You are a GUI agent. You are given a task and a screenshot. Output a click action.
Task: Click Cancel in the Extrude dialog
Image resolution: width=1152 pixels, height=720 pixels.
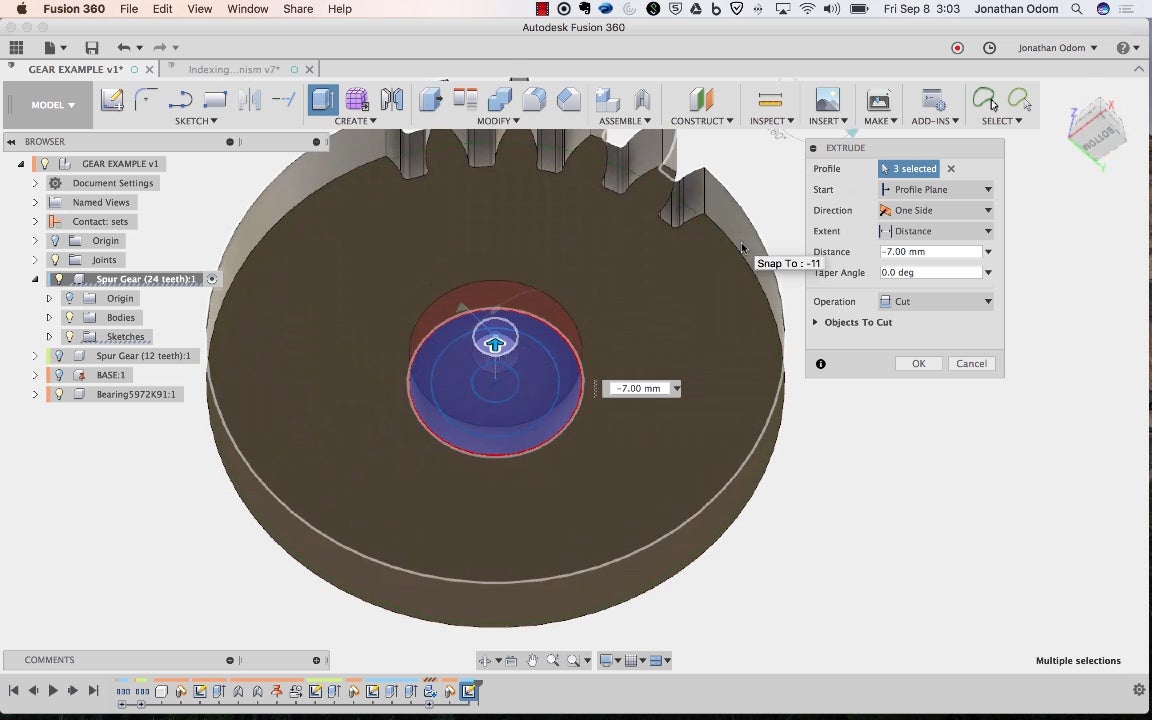(x=971, y=364)
